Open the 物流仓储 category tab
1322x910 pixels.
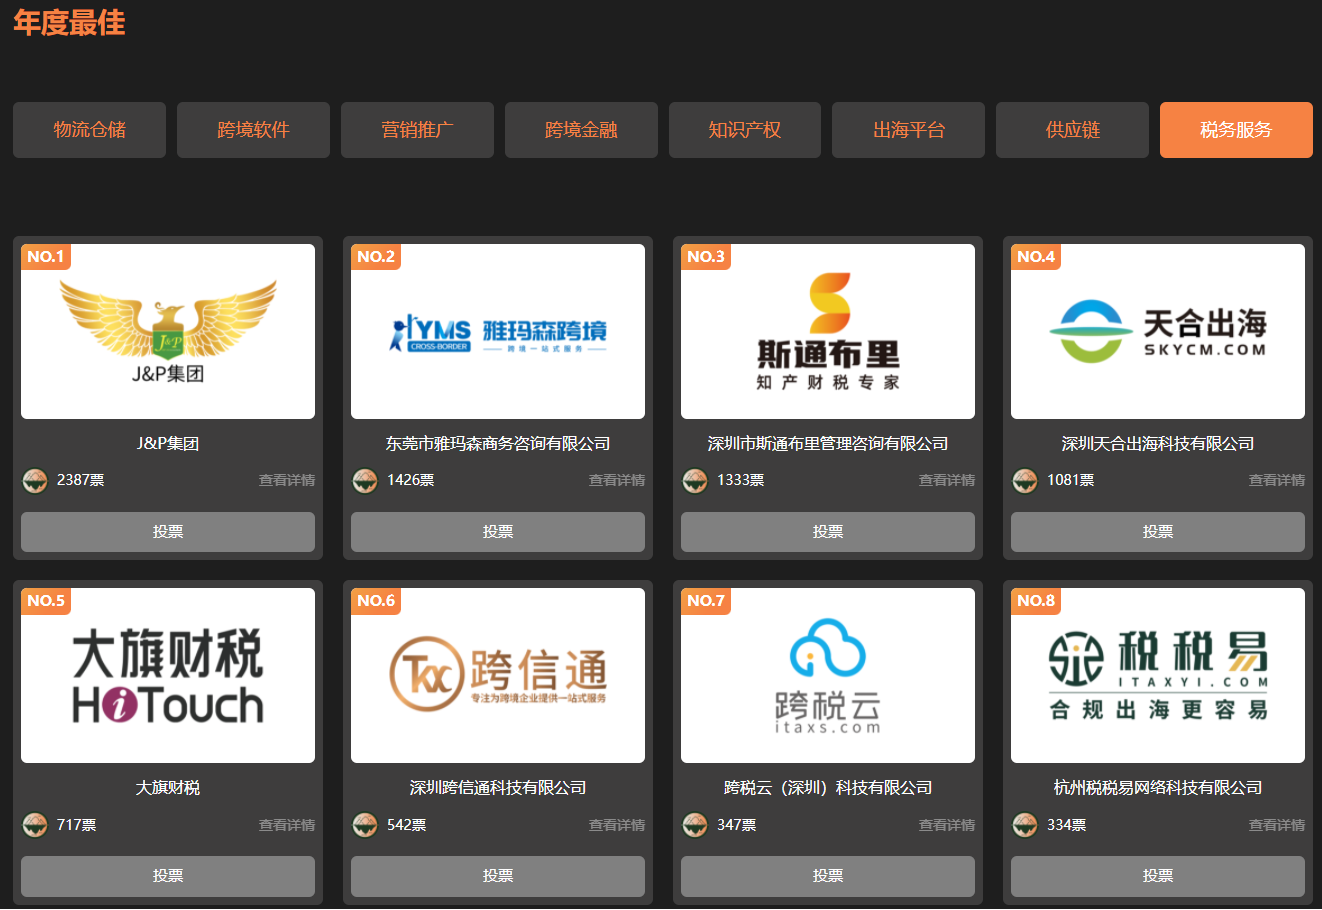(x=89, y=130)
